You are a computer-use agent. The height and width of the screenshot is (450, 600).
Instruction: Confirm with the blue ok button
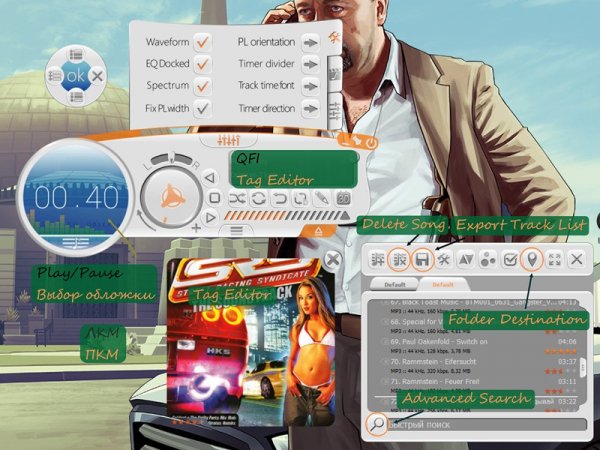[x=75, y=76]
